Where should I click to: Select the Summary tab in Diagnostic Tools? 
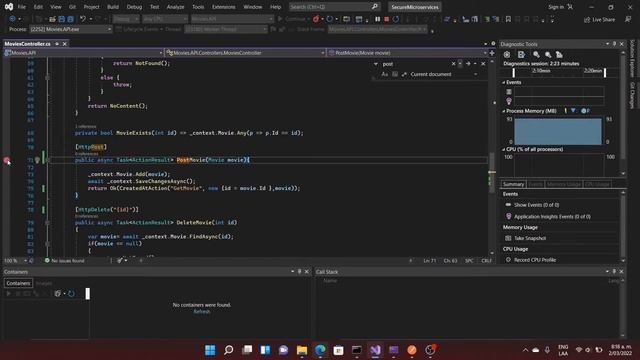(x=513, y=184)
